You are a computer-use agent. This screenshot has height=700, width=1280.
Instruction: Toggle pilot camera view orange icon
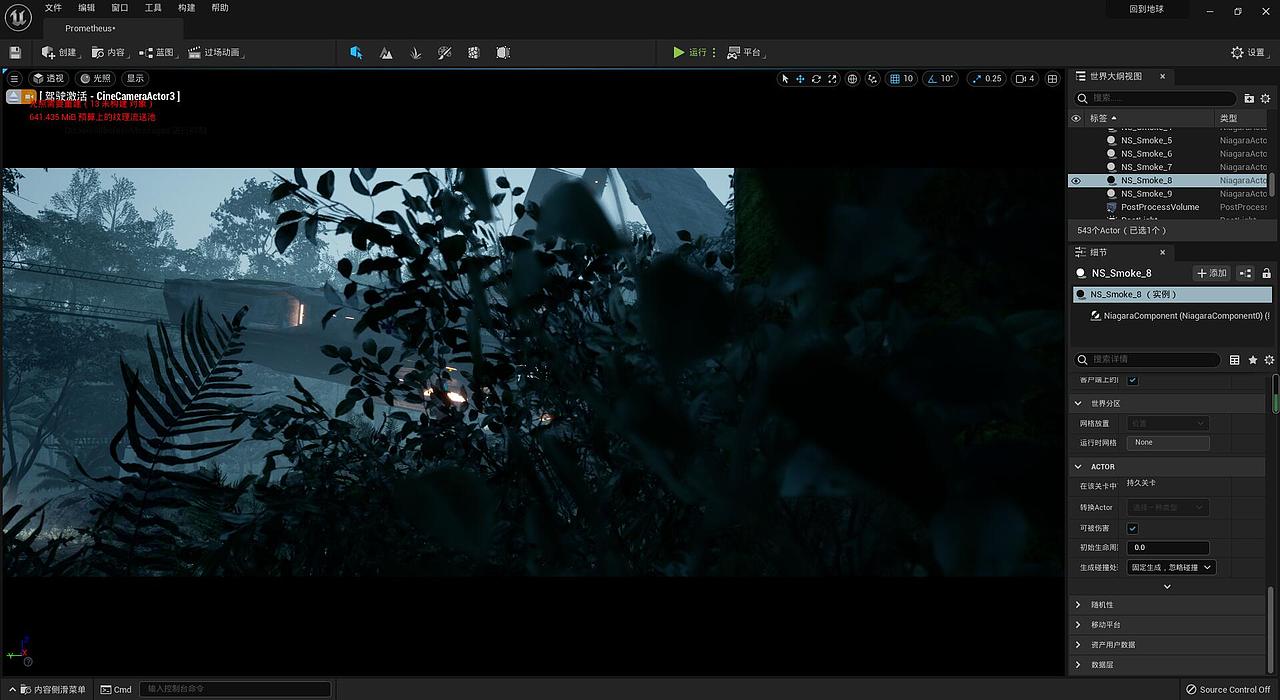(x=30, y=96)
